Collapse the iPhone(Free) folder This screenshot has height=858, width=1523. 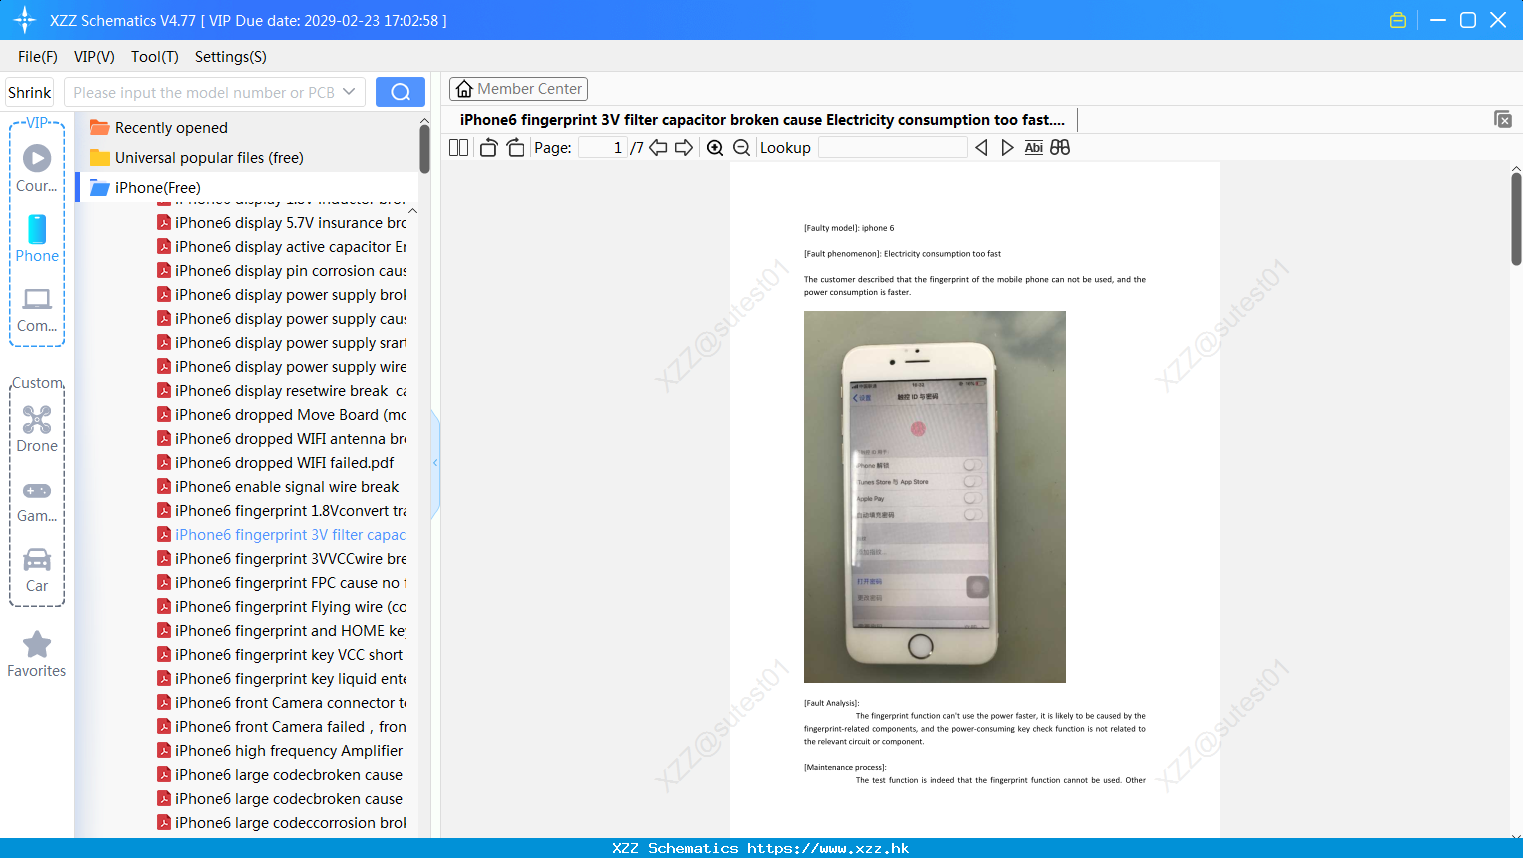click(146, 188)
